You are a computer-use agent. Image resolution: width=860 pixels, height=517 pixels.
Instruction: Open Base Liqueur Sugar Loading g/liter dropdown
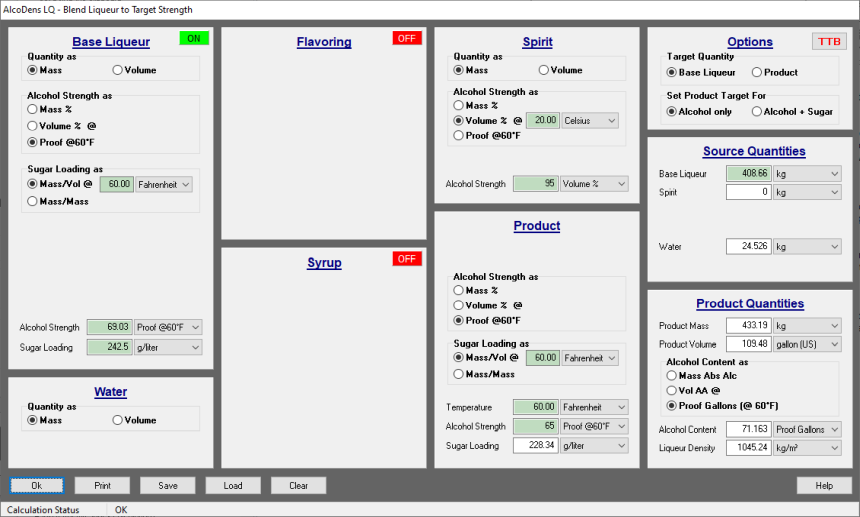(x=168, y=347)
